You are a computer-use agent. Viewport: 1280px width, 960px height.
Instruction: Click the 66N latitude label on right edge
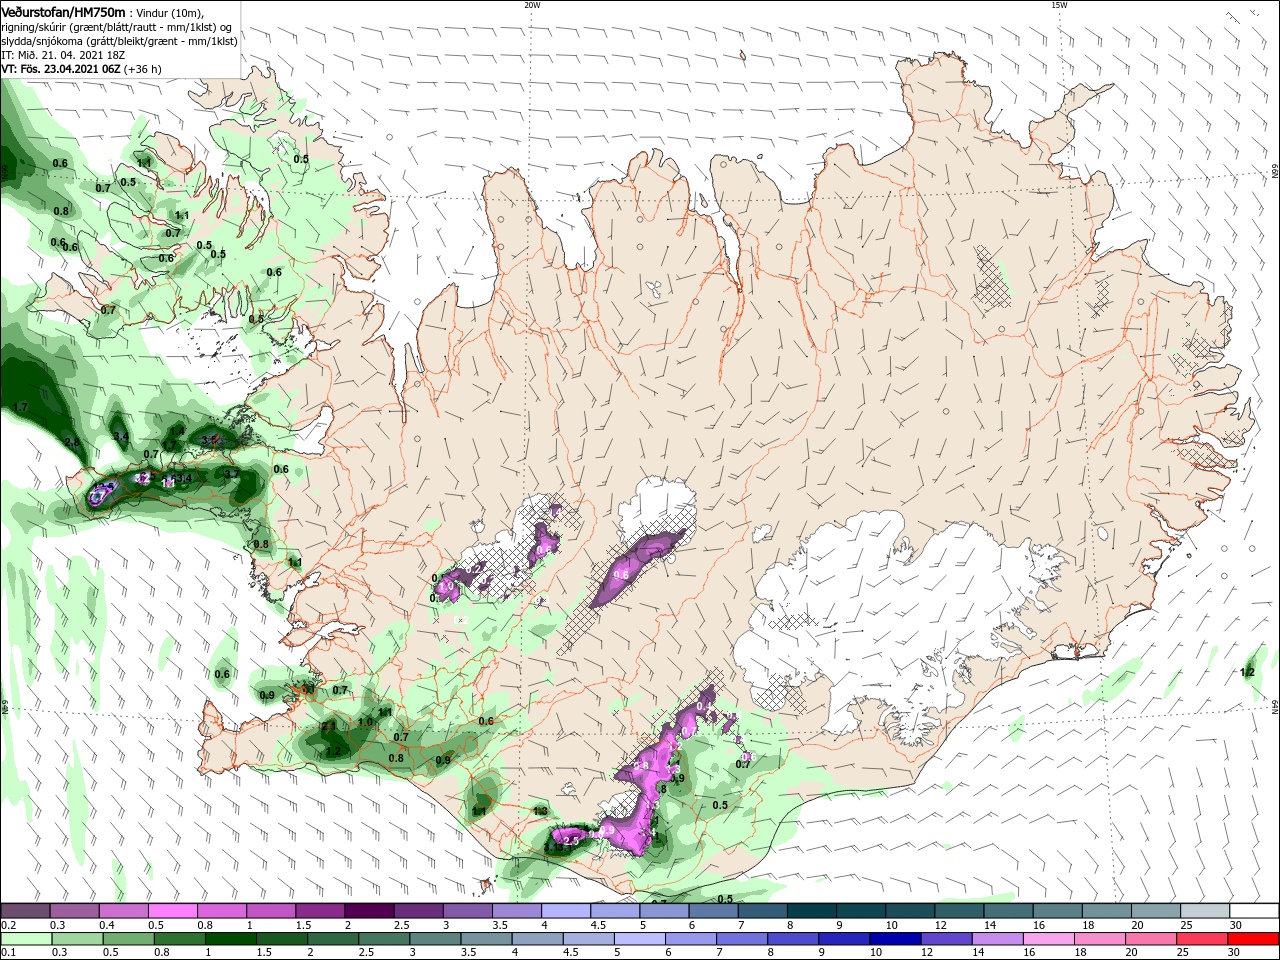(1274, 172)
